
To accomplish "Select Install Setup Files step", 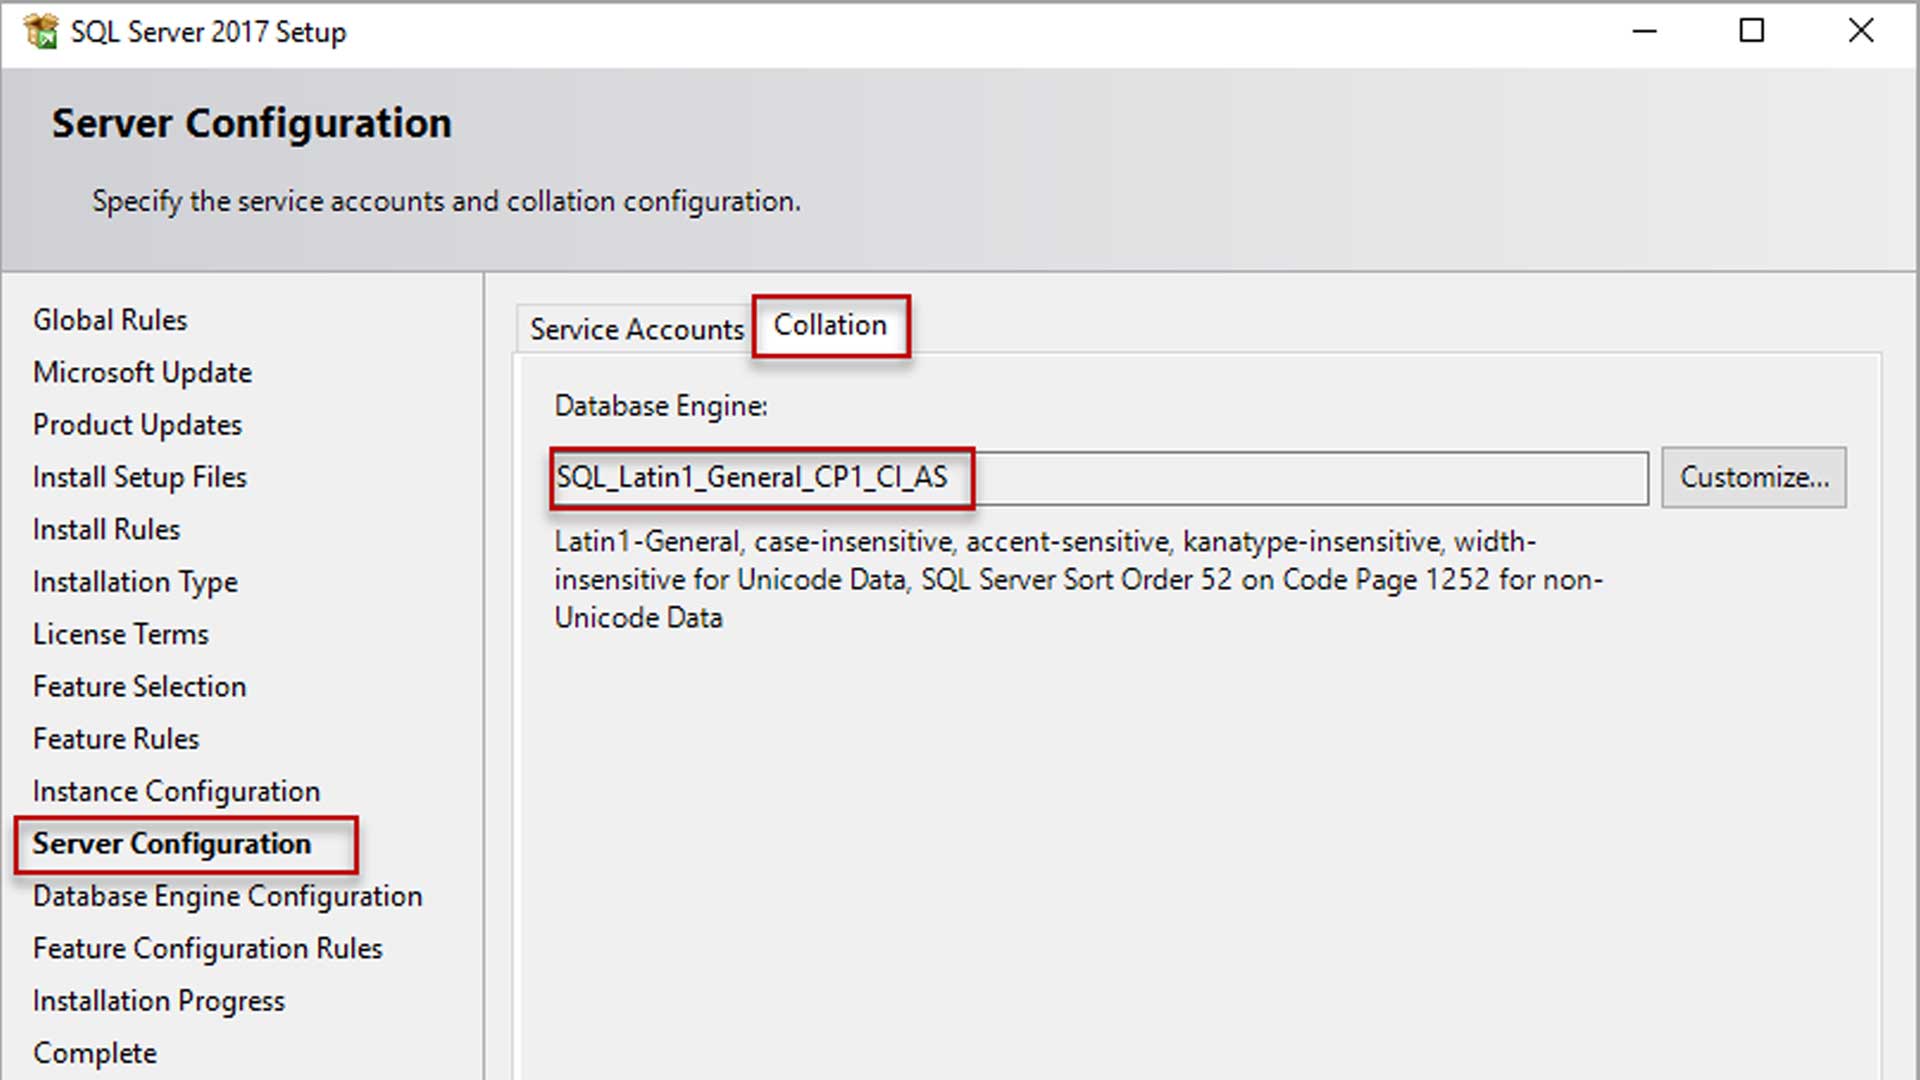I will tap(139, 477).
